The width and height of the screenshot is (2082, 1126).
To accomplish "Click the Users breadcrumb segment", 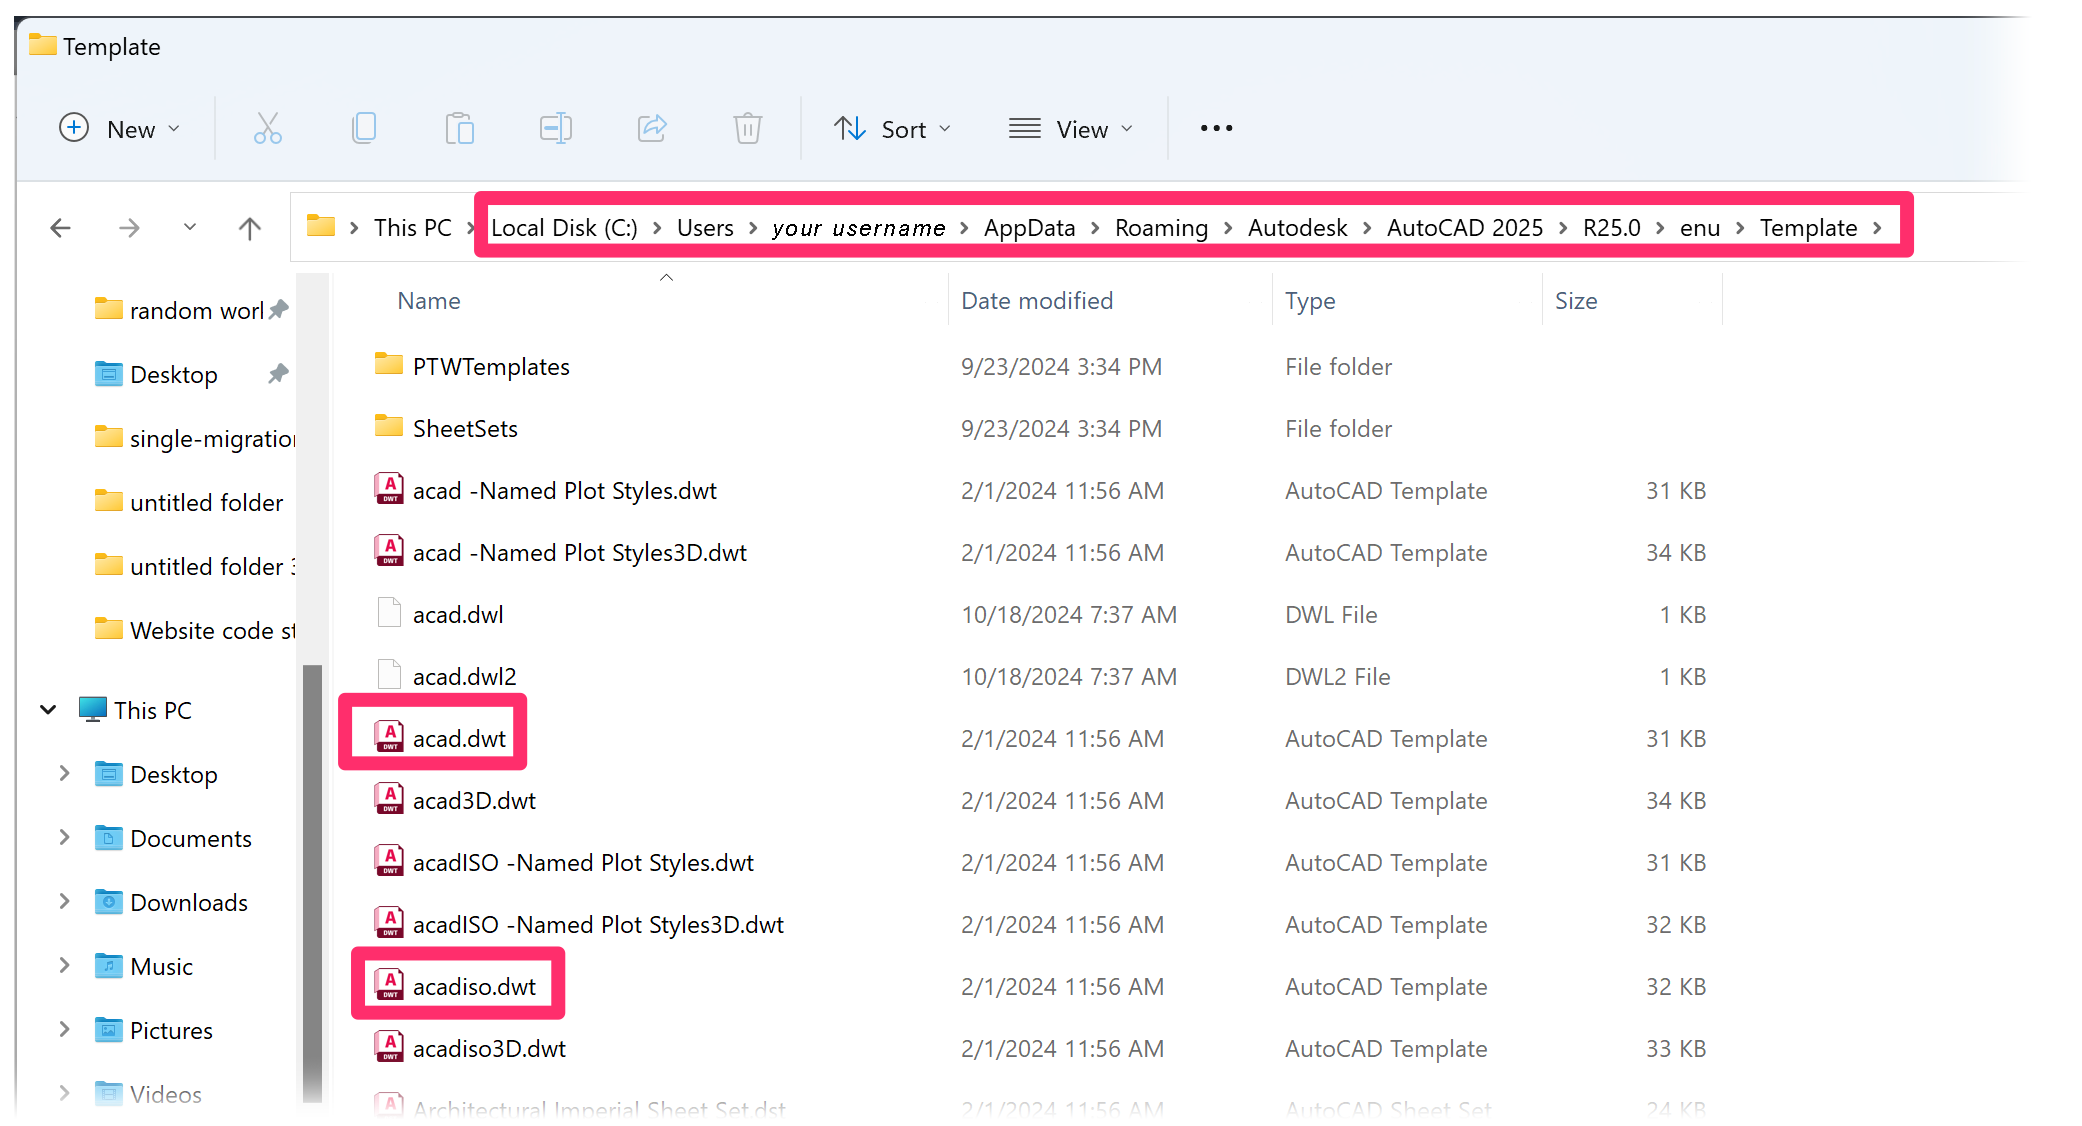I will (705, 228).
